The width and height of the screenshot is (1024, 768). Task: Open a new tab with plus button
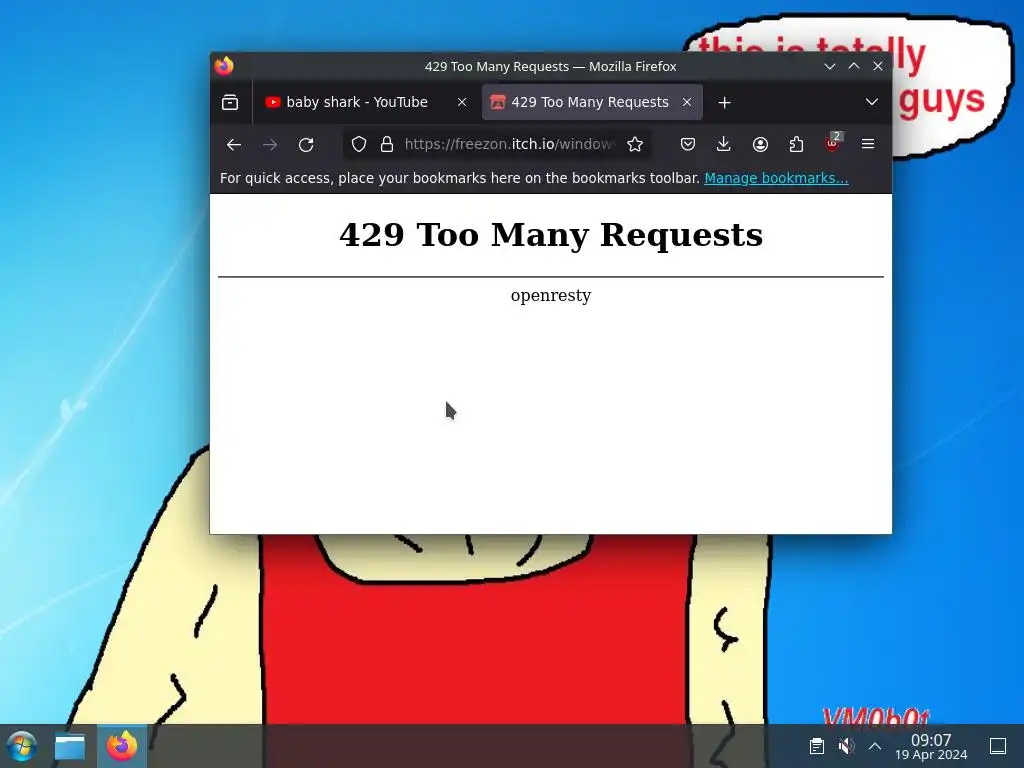click(724, 103)
